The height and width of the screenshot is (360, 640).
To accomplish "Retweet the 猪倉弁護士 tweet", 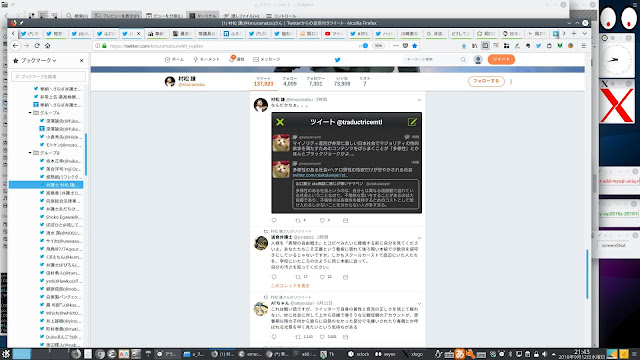I will pyautogui.click(x=298, y=277).
